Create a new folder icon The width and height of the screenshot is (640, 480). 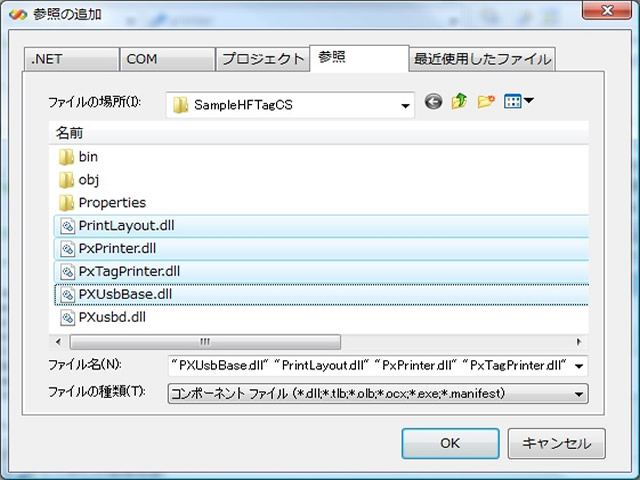click(x=486, y=101)
